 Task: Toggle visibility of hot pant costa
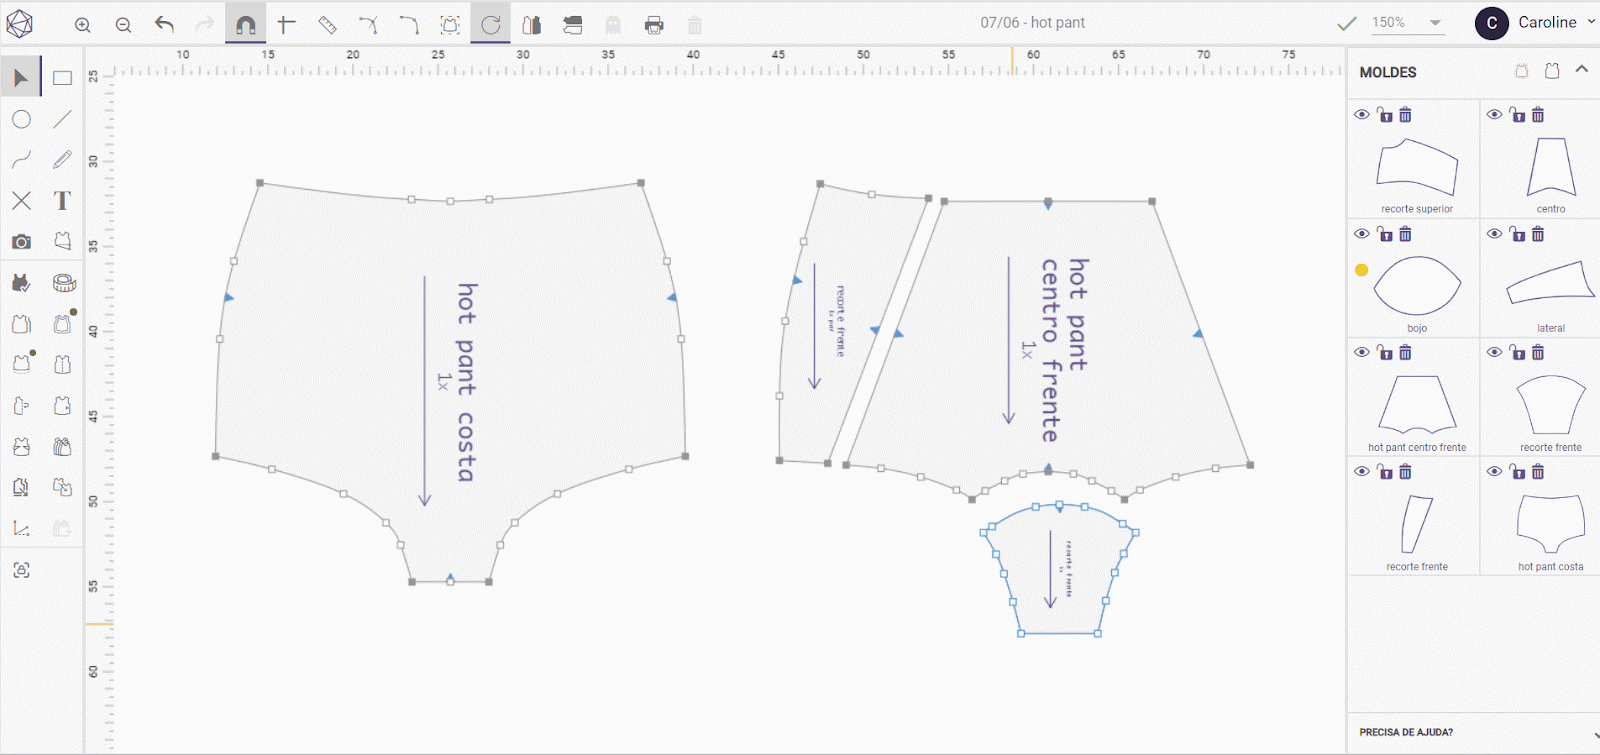pyautogui.click(x=1494, y=472)
